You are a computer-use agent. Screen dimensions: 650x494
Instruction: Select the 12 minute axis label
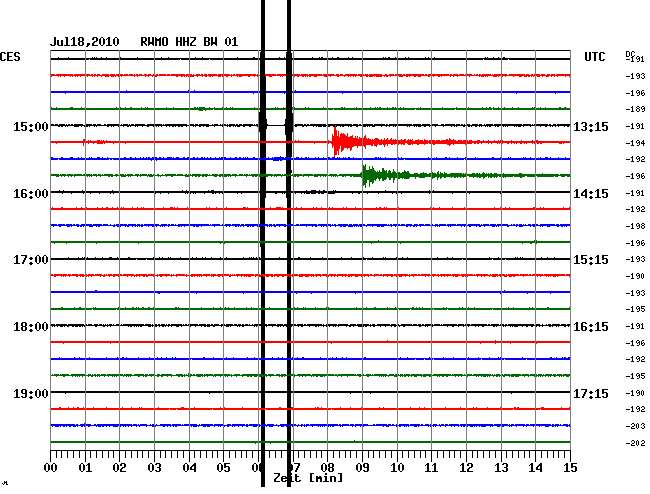[x=466, y=468]
